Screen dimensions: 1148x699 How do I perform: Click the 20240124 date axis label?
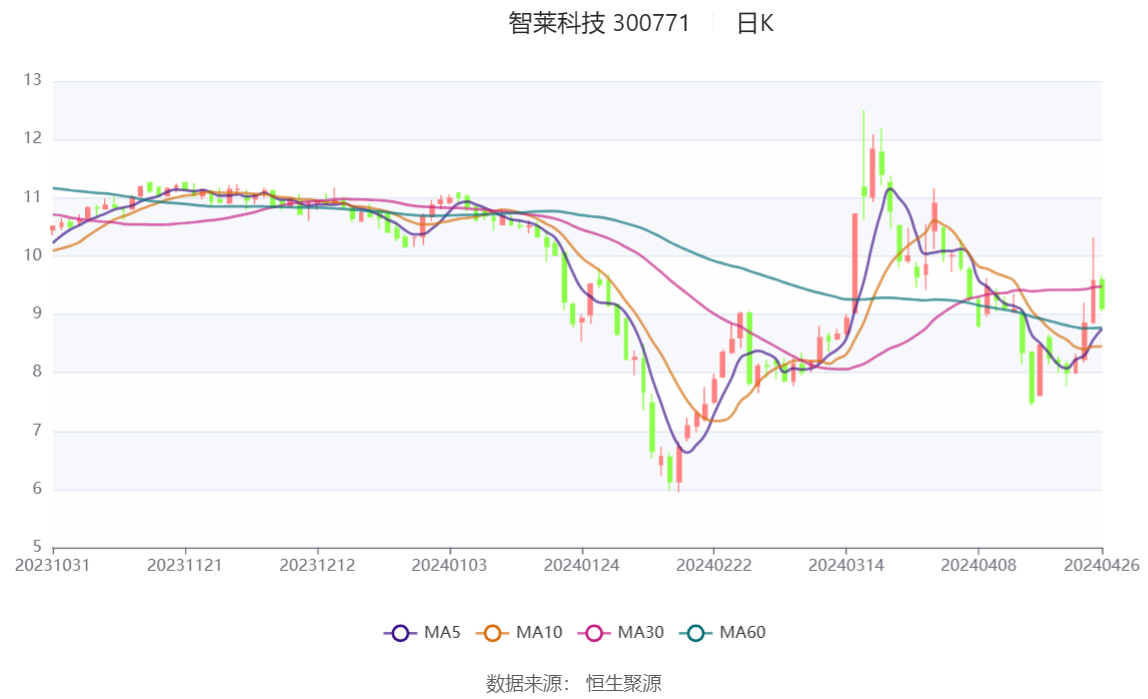point(582,565)
